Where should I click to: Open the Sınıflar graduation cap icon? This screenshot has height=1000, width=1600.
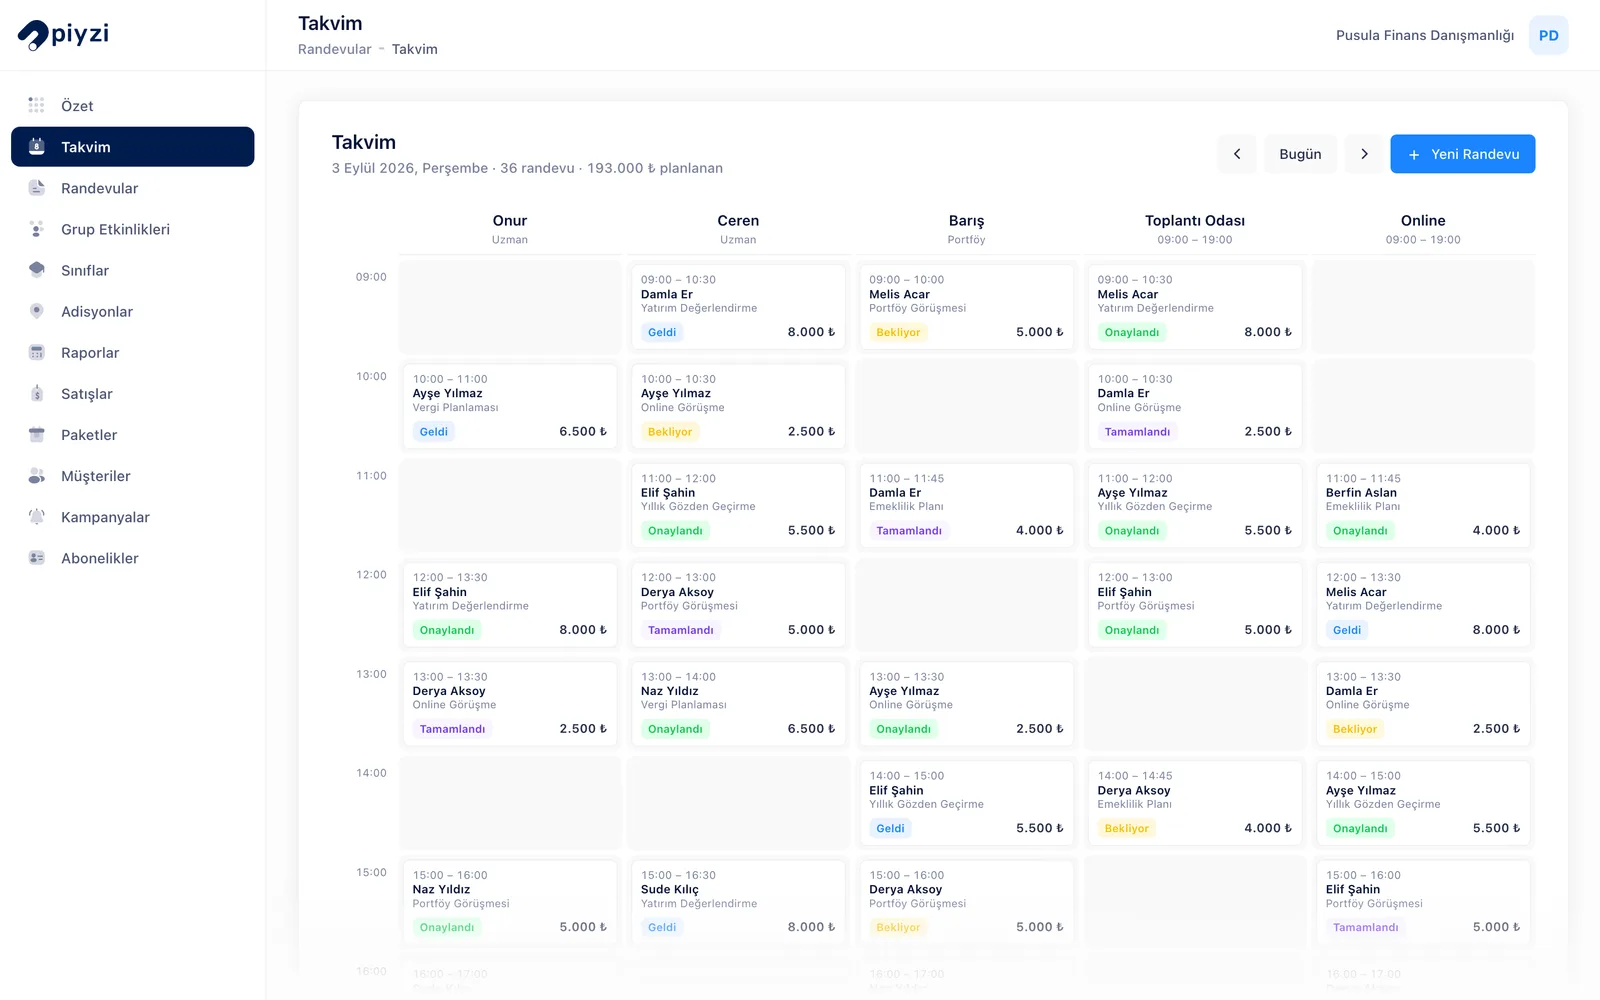click(x=37, y=270)
